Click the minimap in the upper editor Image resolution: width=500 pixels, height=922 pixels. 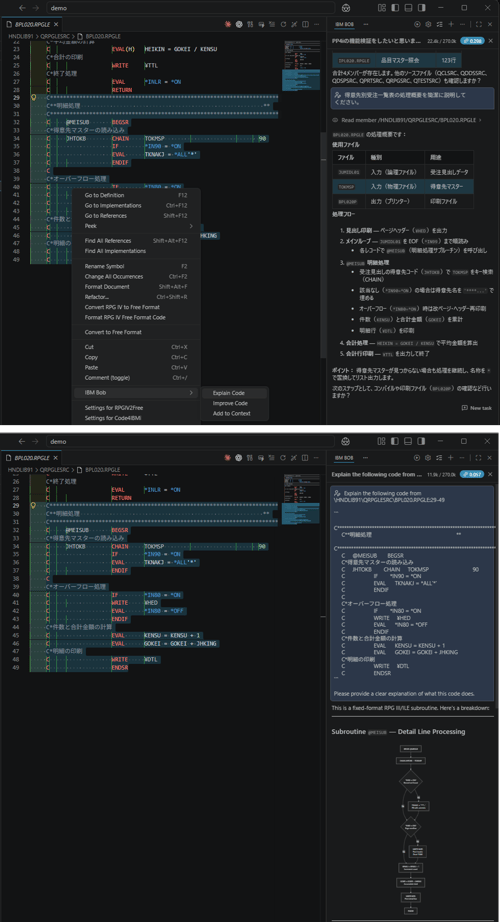coord(301,65)
